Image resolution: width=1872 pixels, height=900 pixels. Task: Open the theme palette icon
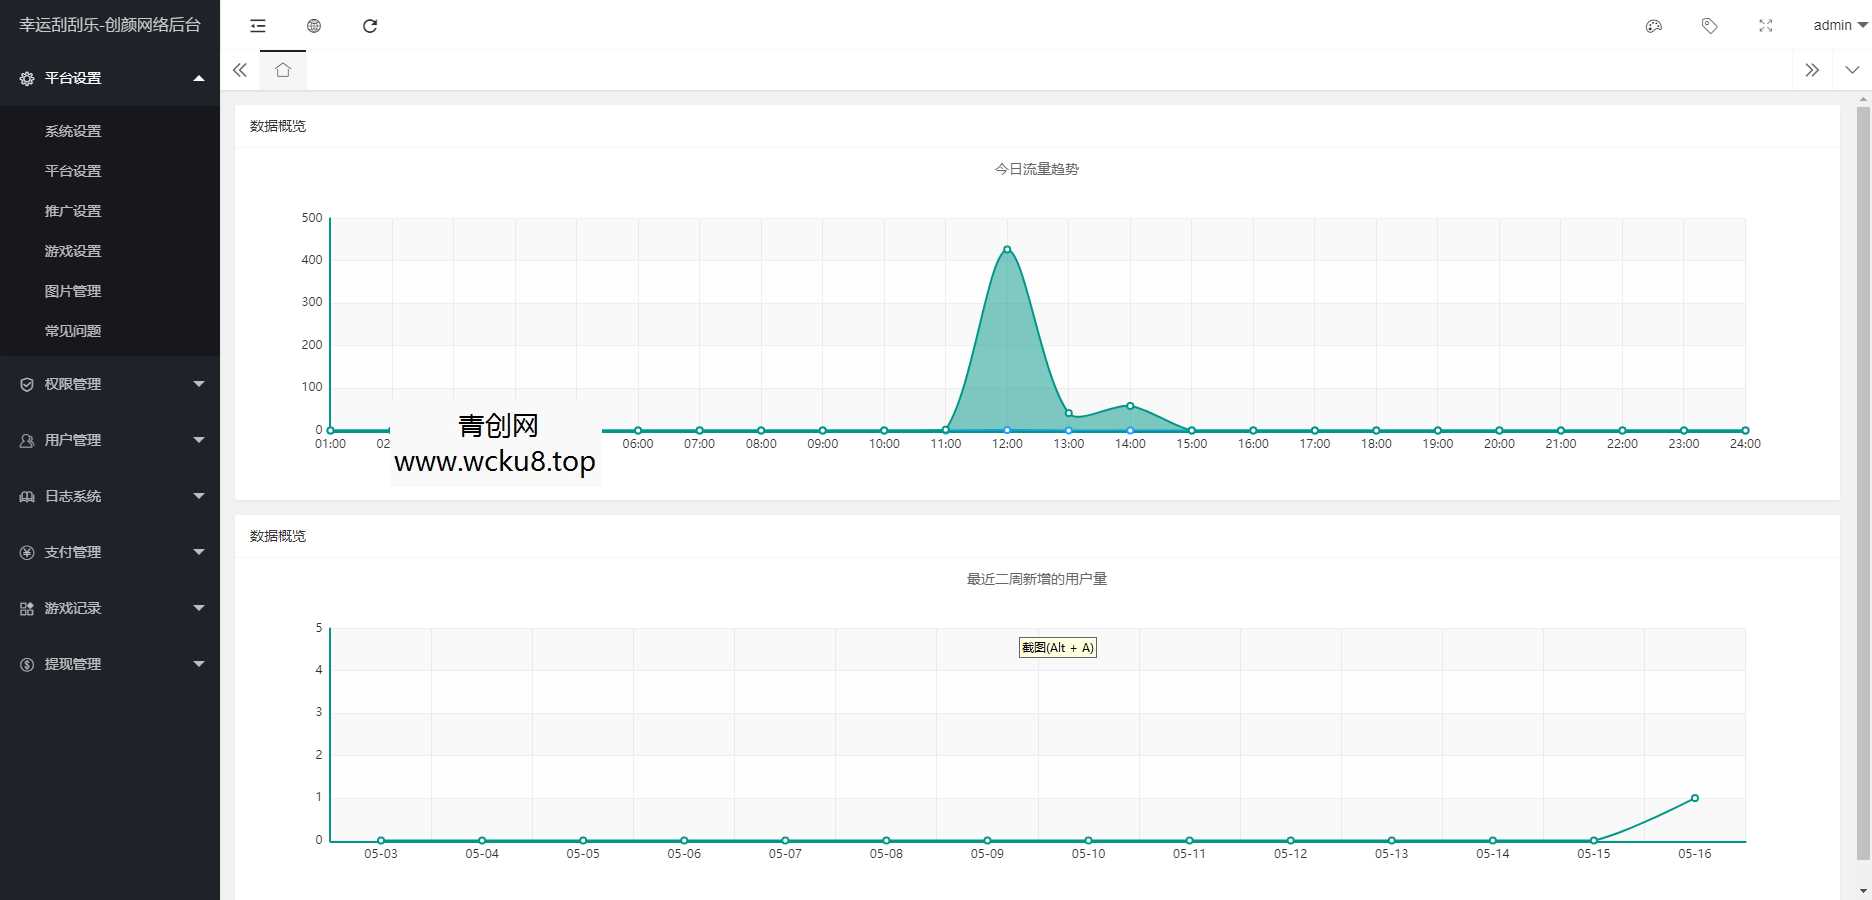tap(1654, 26)
